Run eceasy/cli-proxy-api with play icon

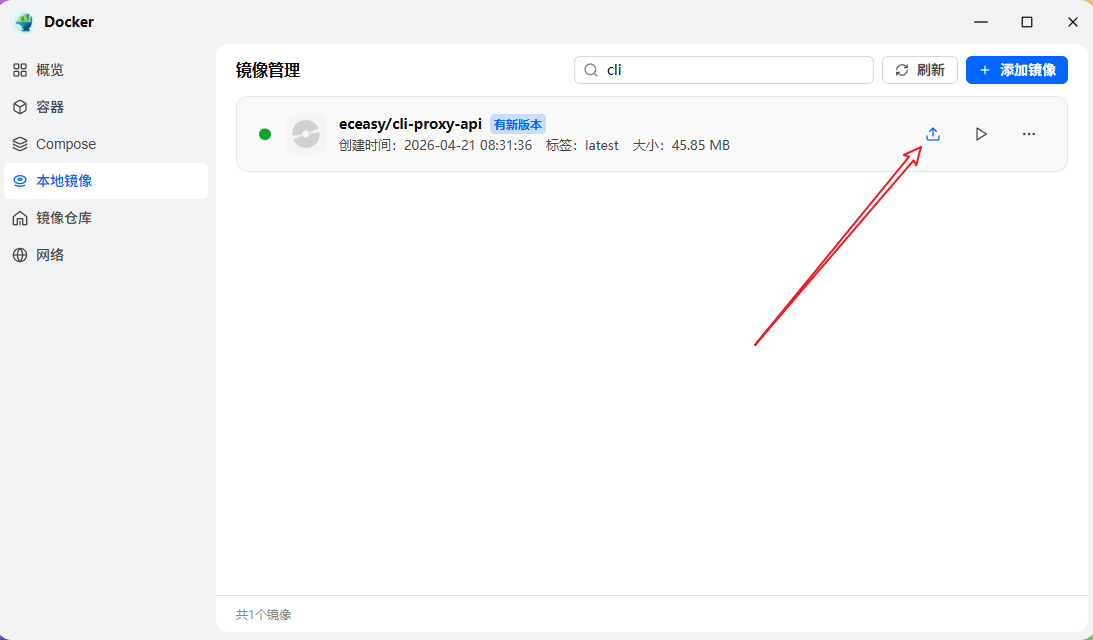pos(981,134)
